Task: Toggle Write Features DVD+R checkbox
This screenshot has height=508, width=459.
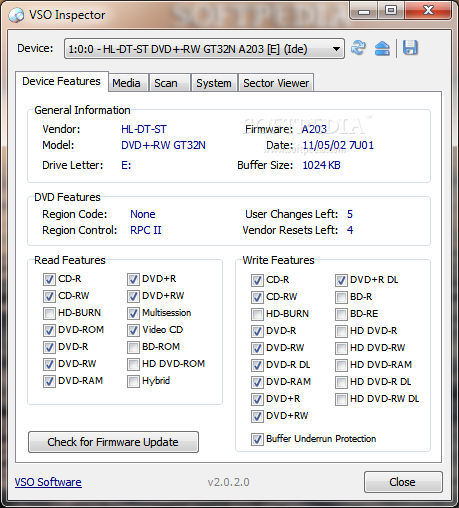Action: click(257, 399)
